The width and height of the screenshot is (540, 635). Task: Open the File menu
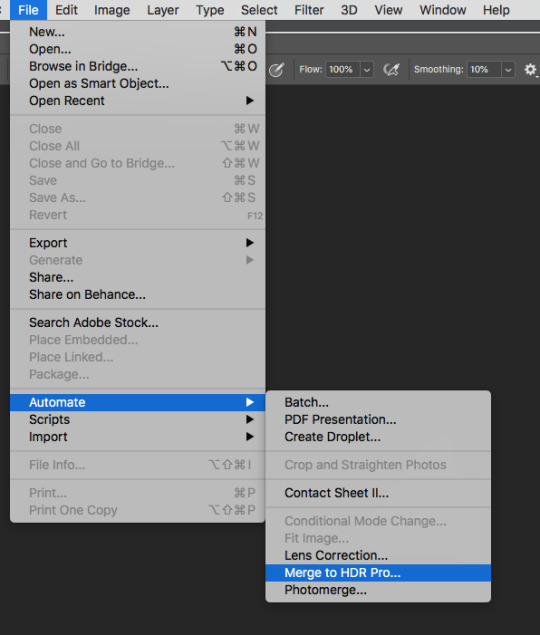pyautogui.click(x=28, y=10)
